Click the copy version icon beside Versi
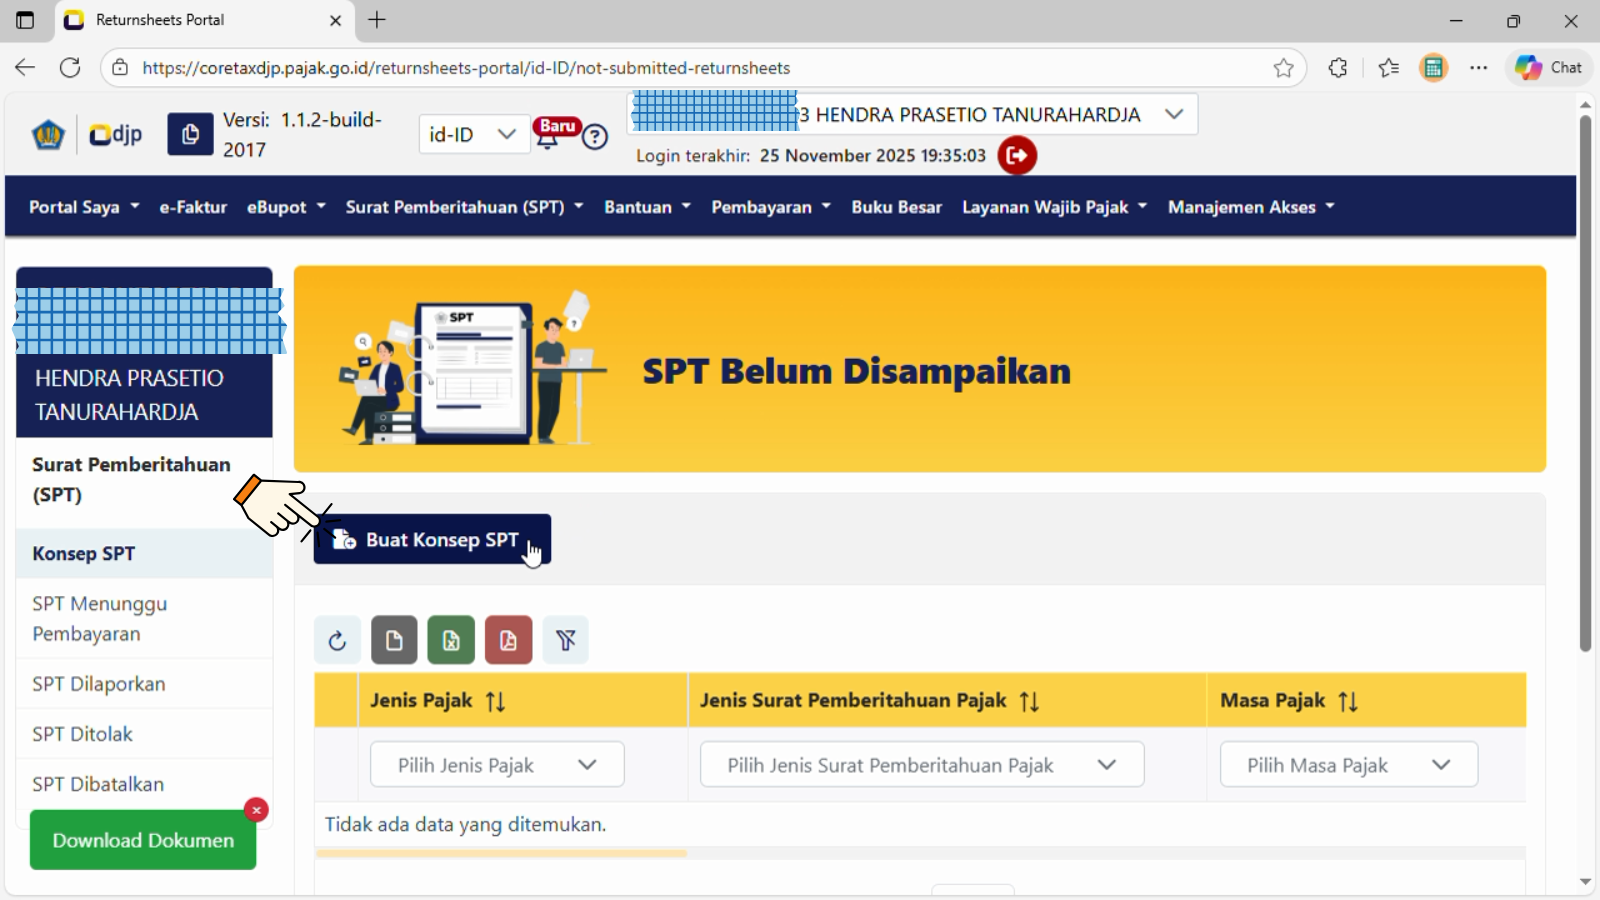The image size is (1600, 900). click(x=190, y=134)
